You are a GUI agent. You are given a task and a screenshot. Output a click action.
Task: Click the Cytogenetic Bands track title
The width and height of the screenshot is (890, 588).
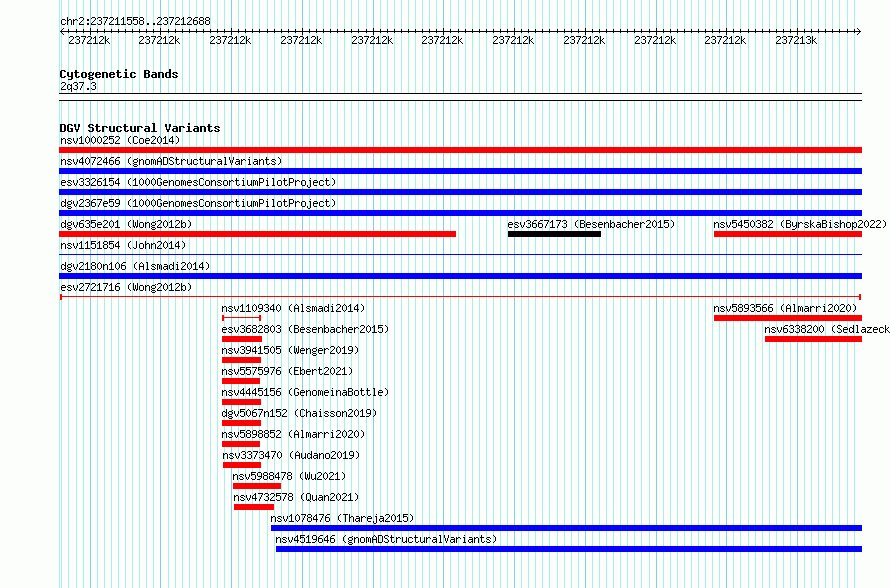(x=119, y=74)
